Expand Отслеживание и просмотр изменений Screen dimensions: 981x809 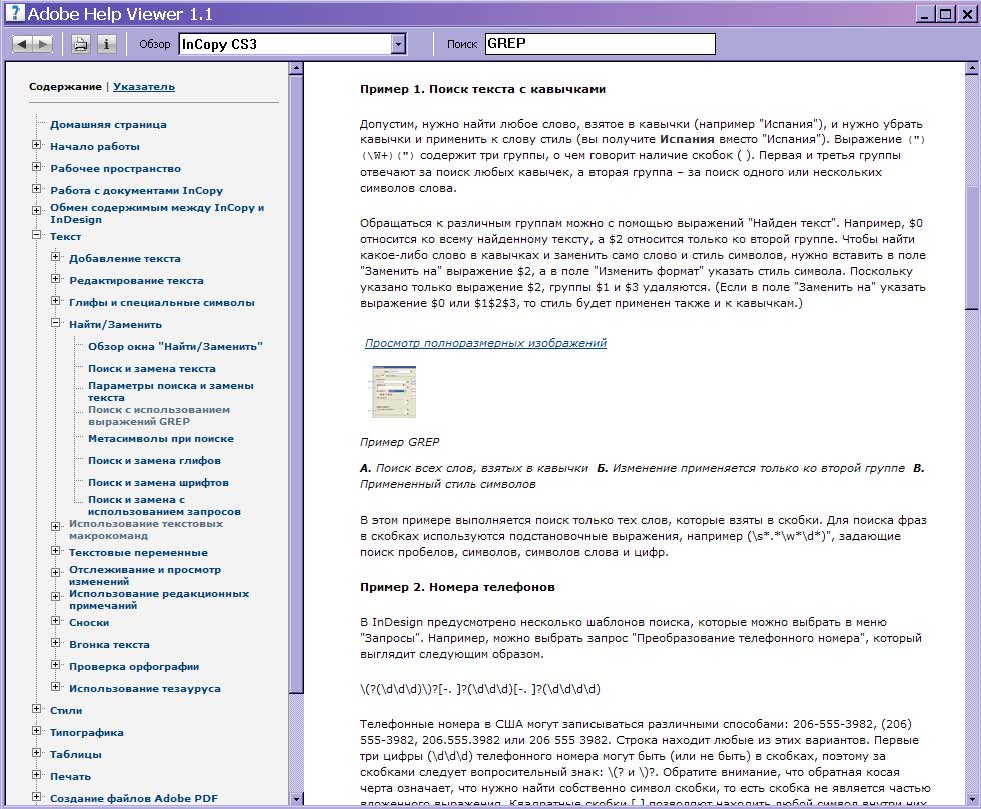pos(56,572)
